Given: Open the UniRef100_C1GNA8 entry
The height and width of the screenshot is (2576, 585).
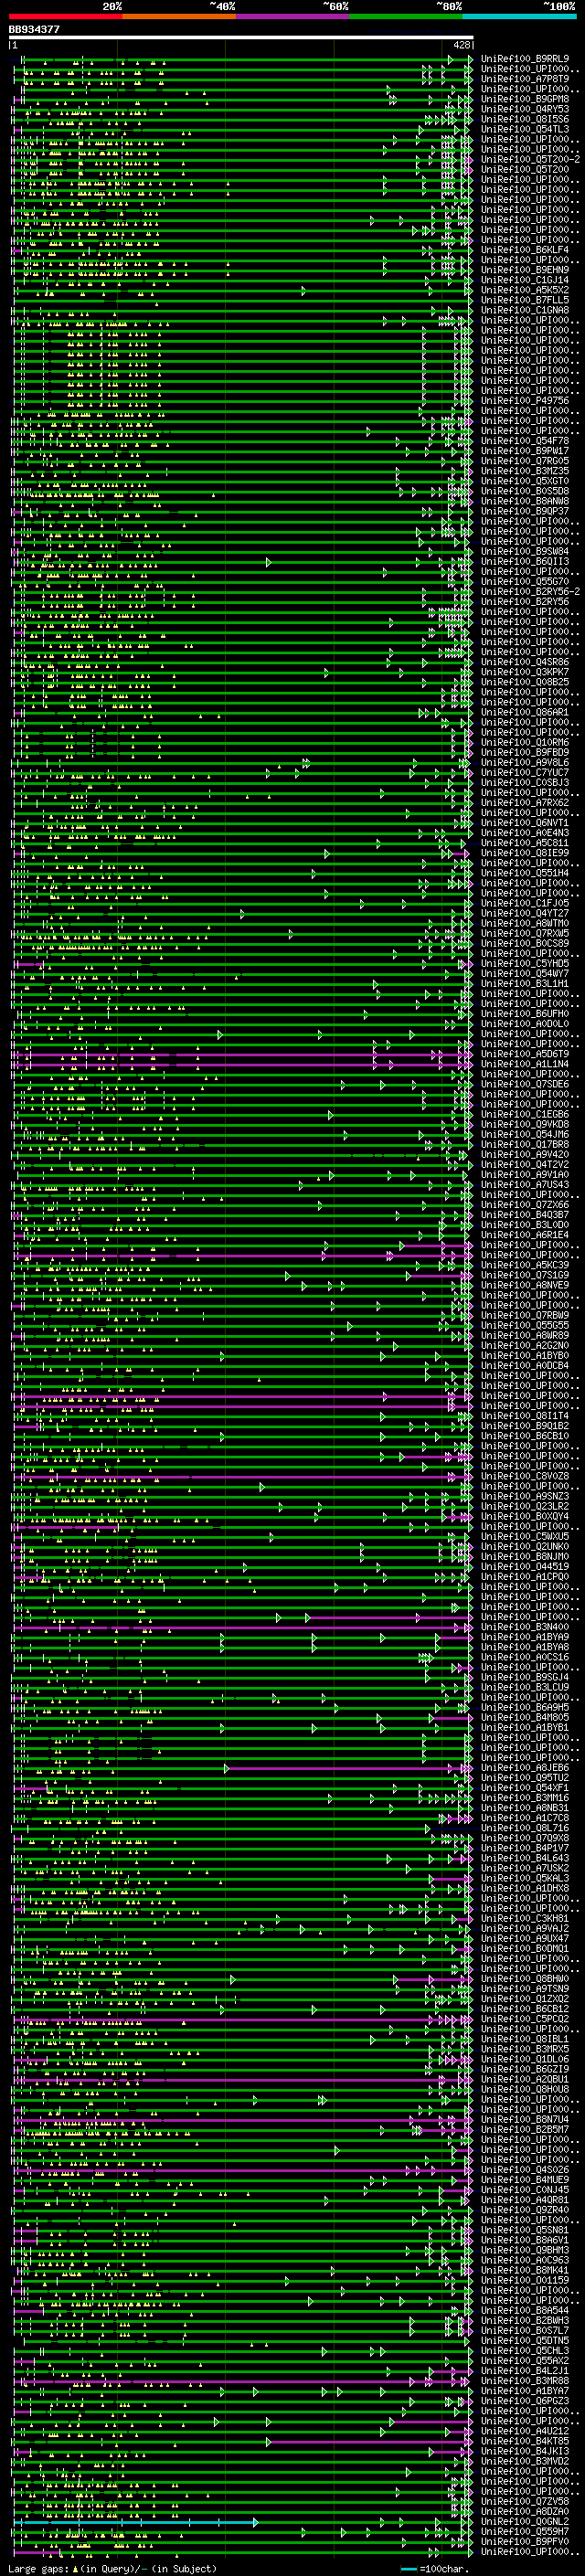Looking at the screenshot, I should tap(525, 310).
